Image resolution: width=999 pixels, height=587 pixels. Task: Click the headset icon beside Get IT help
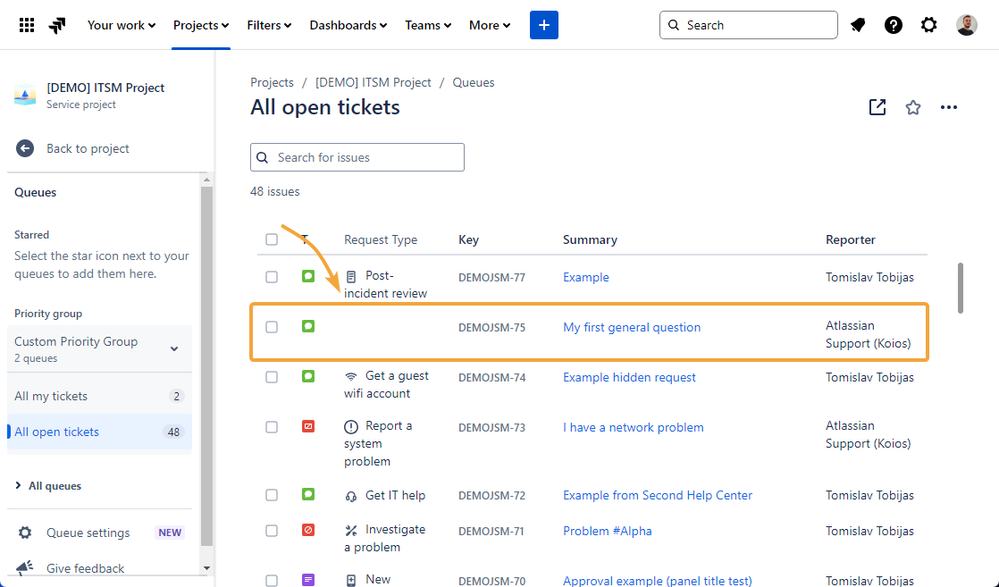351,496
